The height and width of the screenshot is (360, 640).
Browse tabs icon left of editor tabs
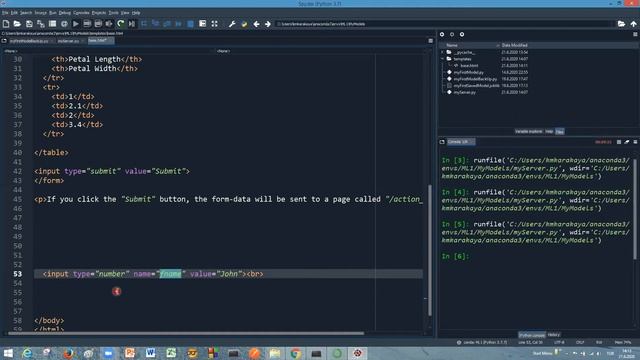point(4,41)
